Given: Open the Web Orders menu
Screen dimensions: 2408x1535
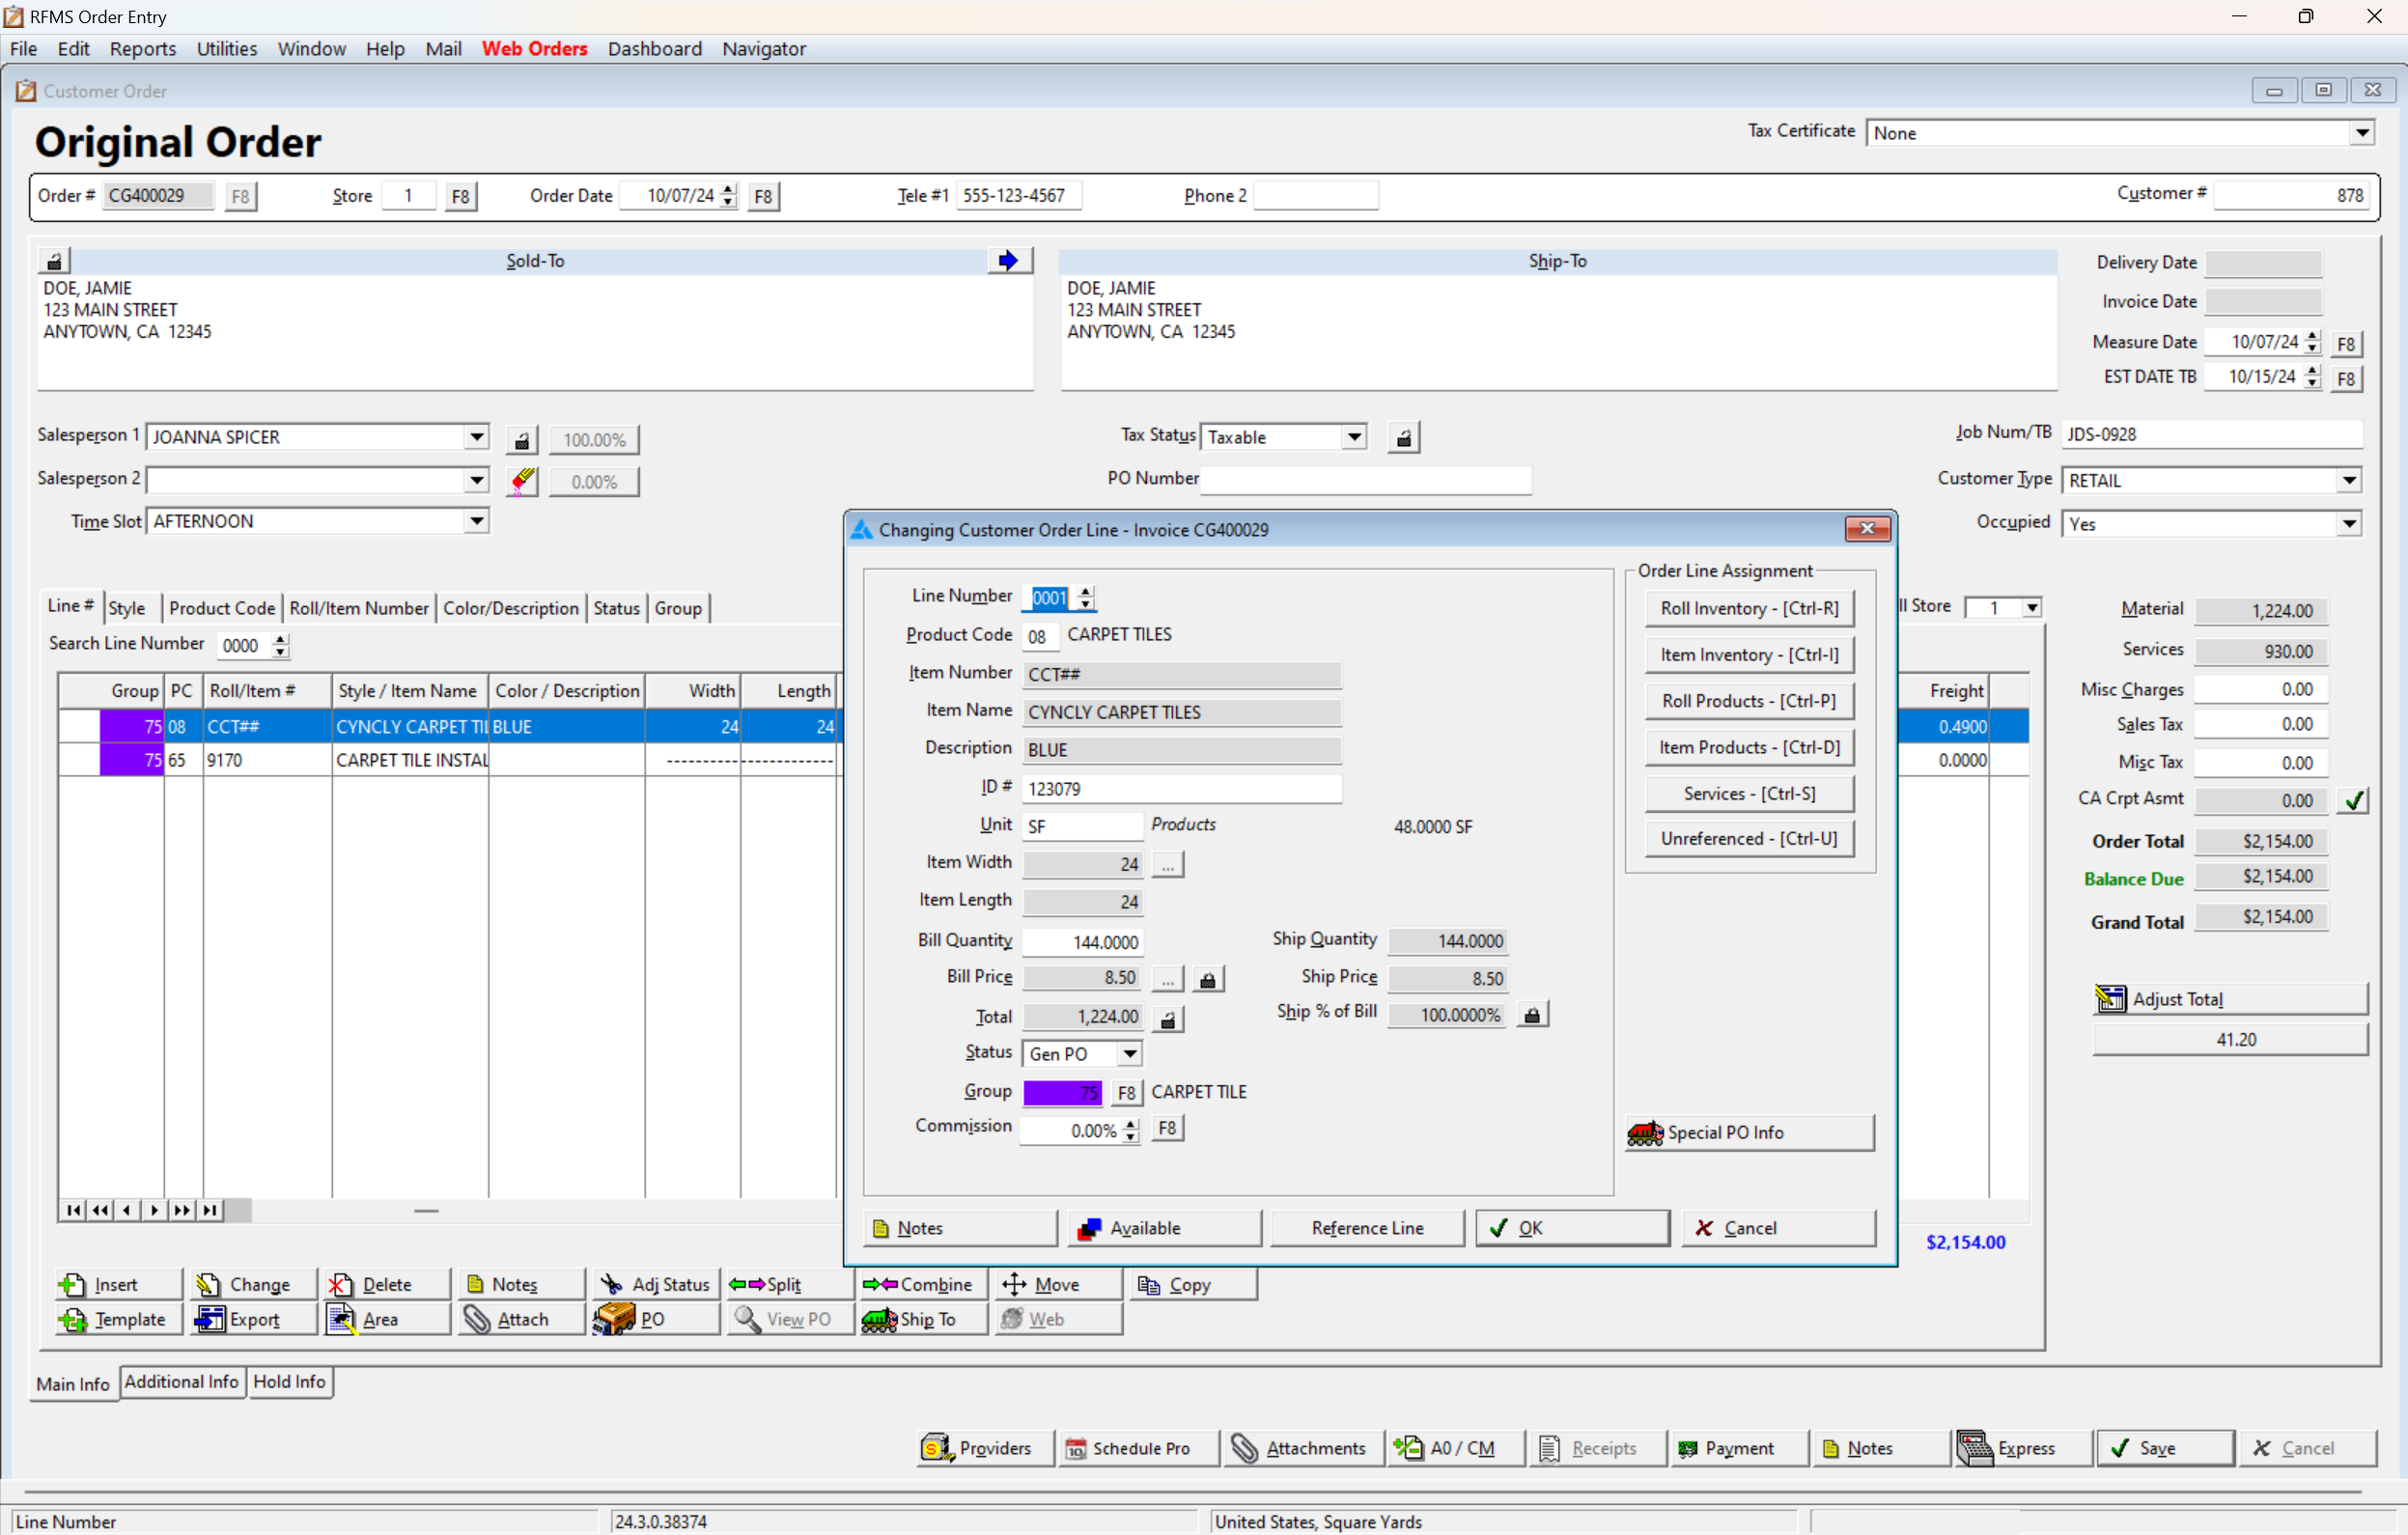Looking at the screenshot, I should [534, 48].
